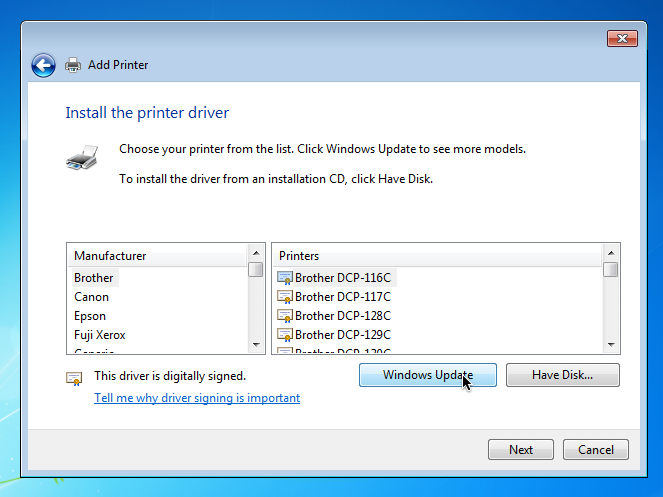Click Manufacturer list scroll up arrow
663x497 pixels.
click(256, 253)
